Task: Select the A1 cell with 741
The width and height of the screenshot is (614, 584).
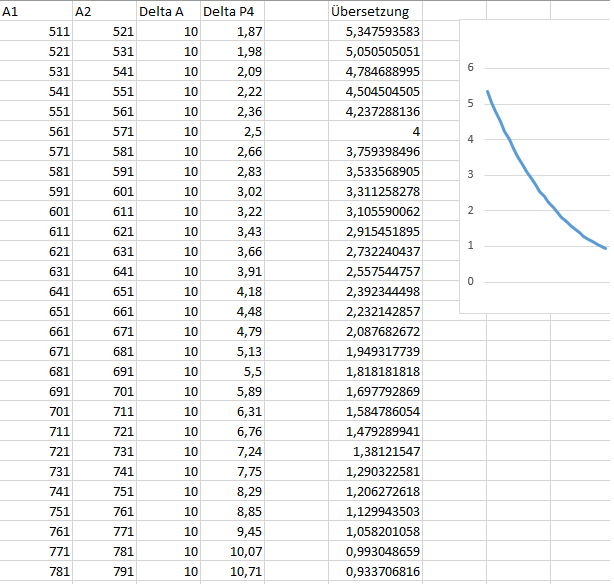Action: point(36,491)
